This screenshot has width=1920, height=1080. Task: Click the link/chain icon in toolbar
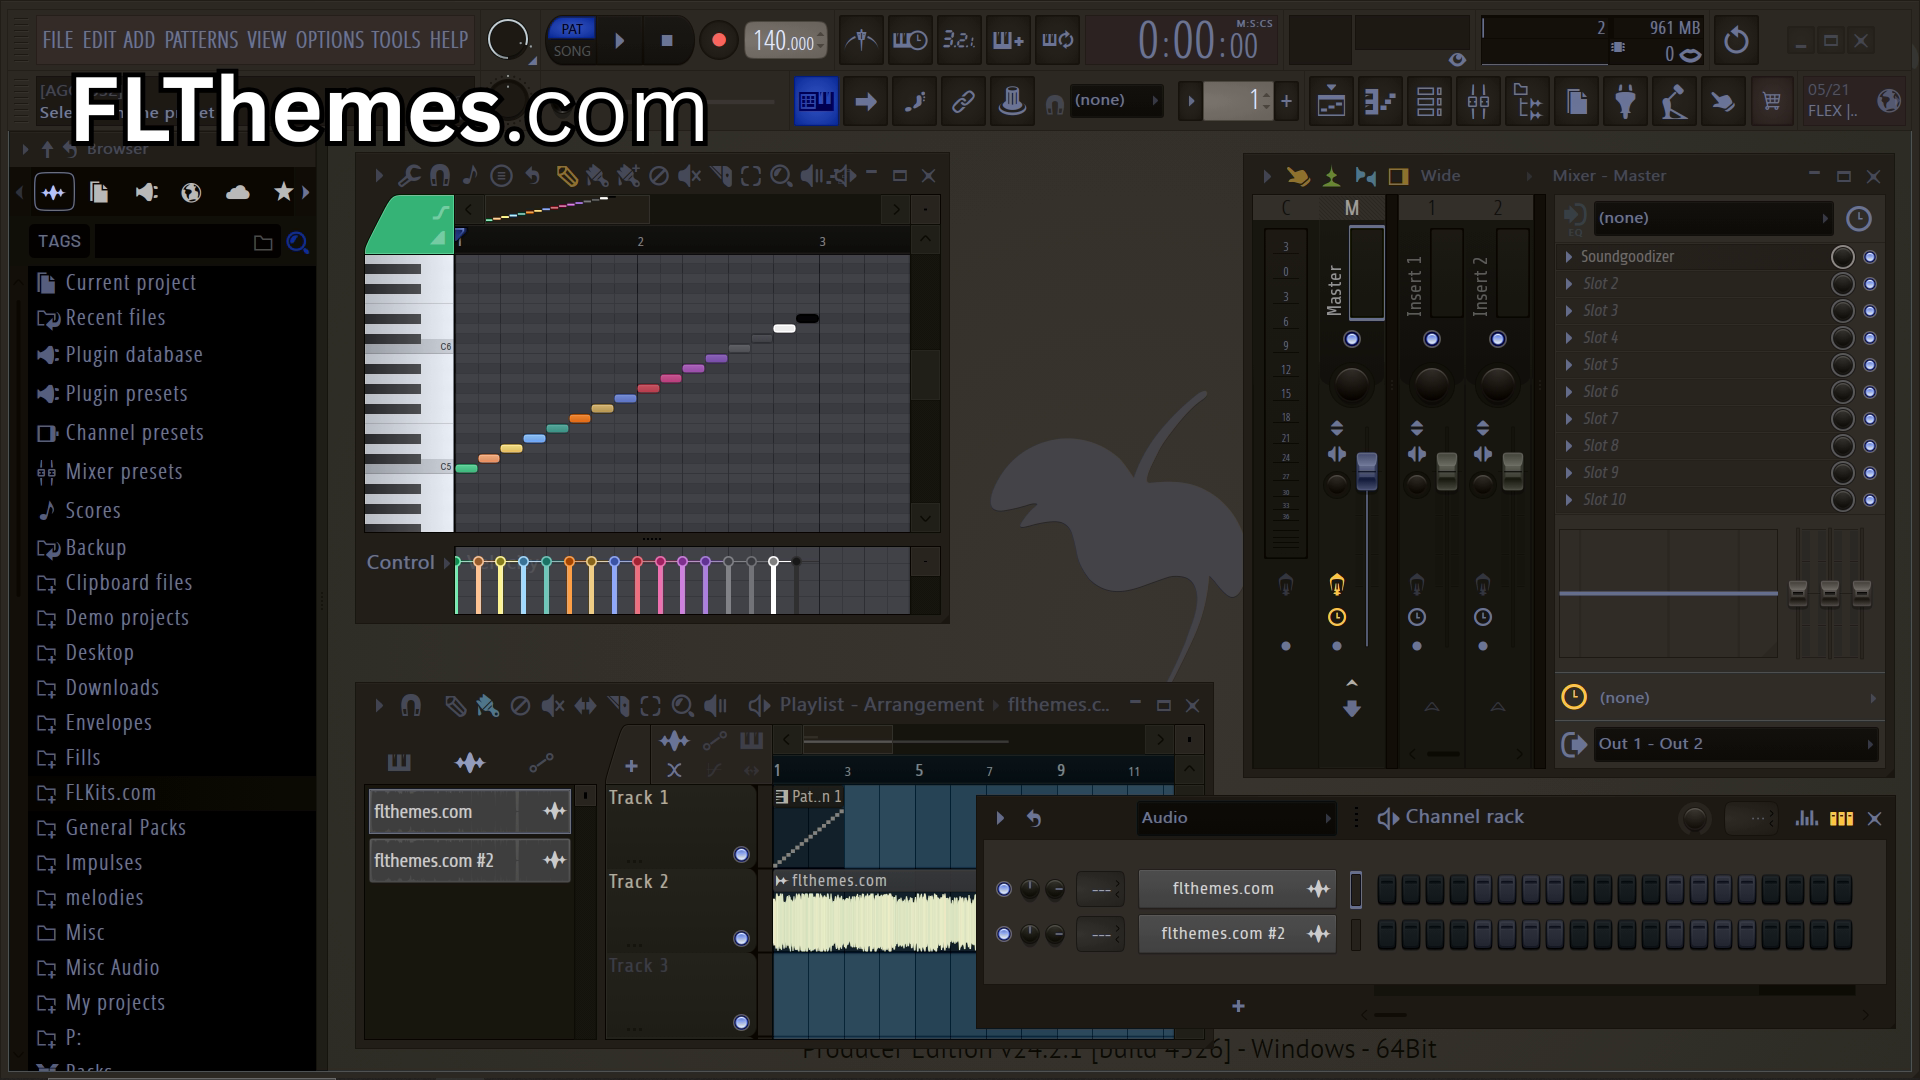pos(963,101)
